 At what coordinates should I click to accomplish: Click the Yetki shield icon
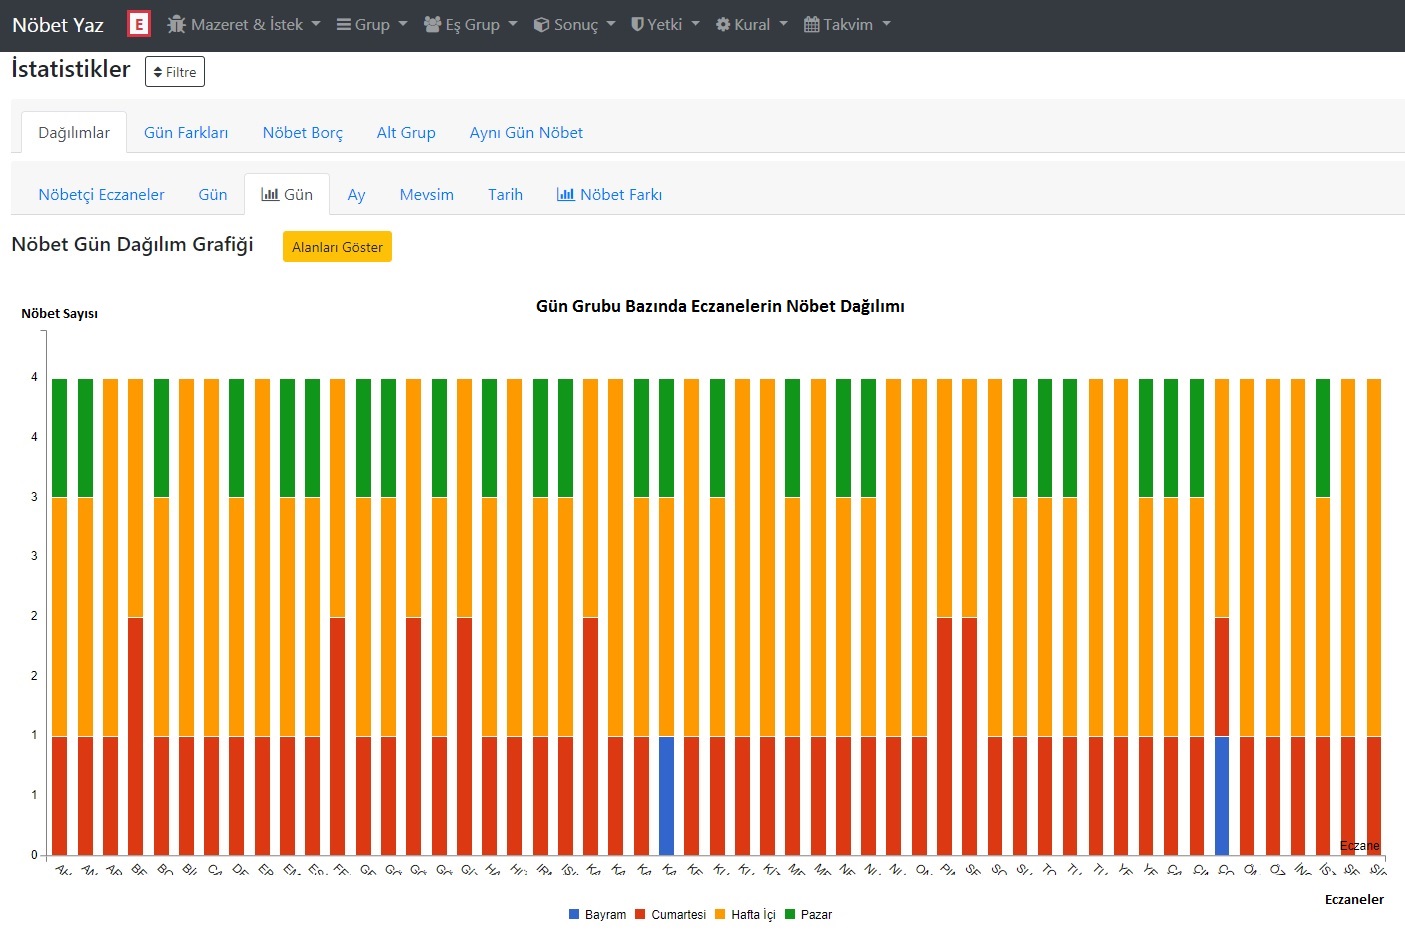point(637,24)
